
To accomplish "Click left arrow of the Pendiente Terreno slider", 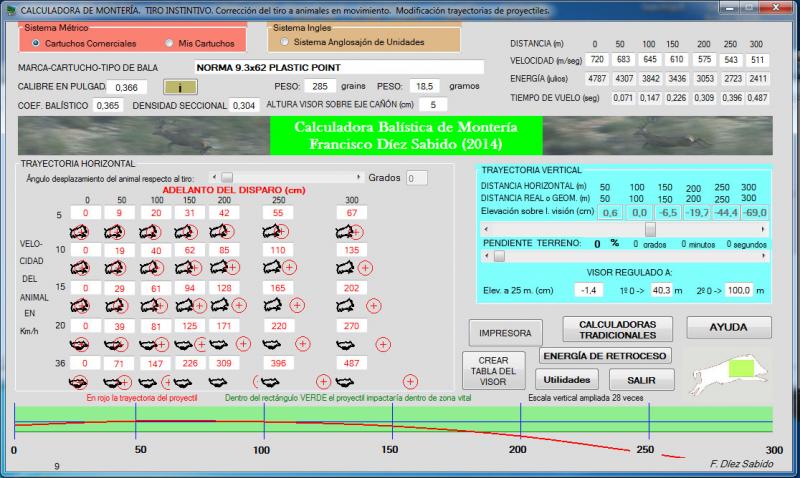I will (x=487, y=256).
